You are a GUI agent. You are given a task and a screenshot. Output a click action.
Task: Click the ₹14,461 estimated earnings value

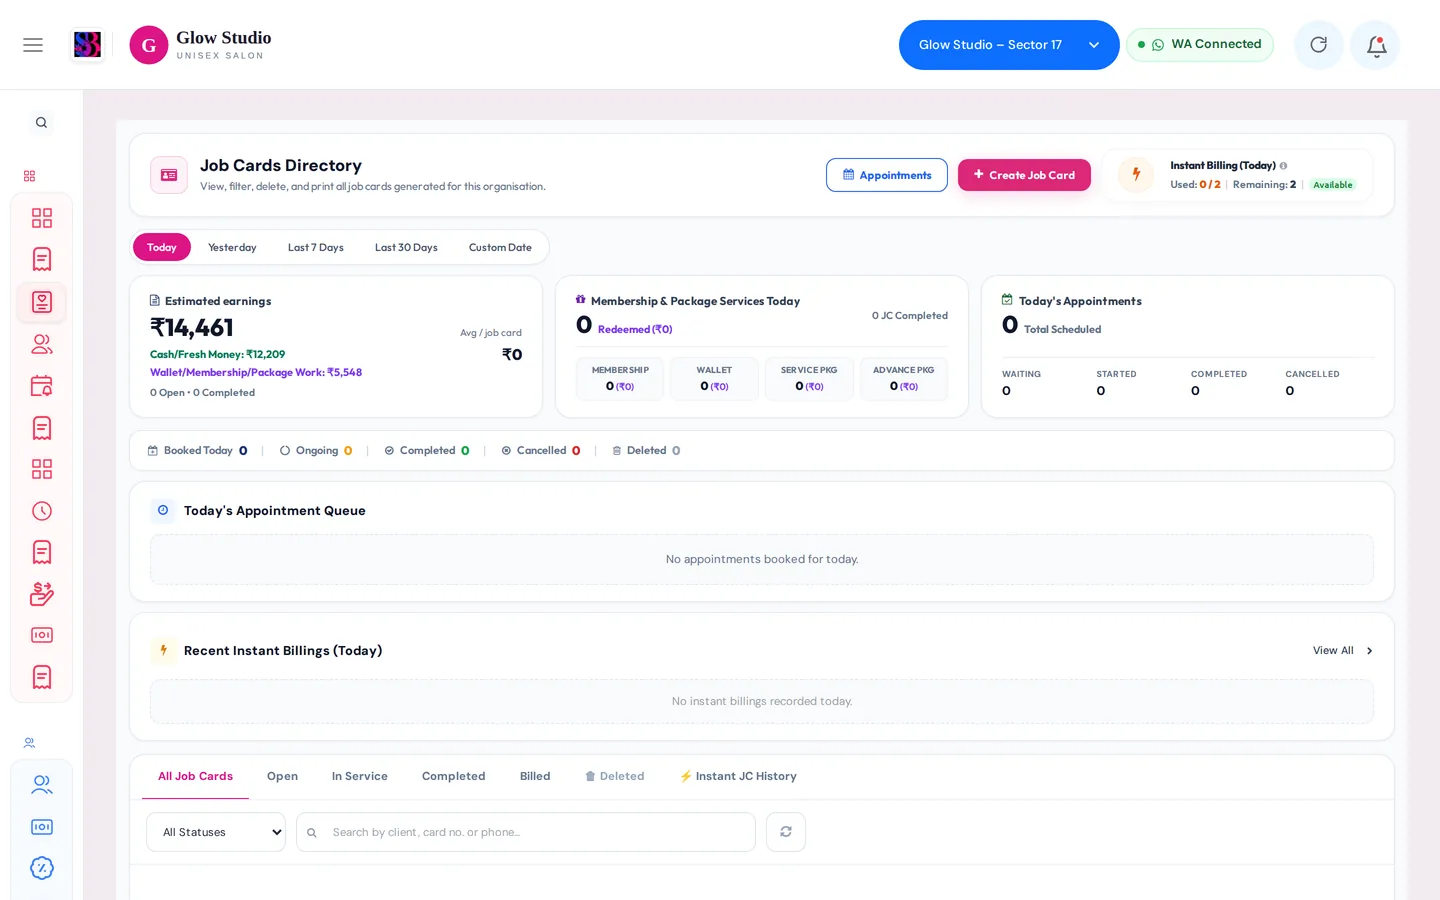tap(192, 328)
